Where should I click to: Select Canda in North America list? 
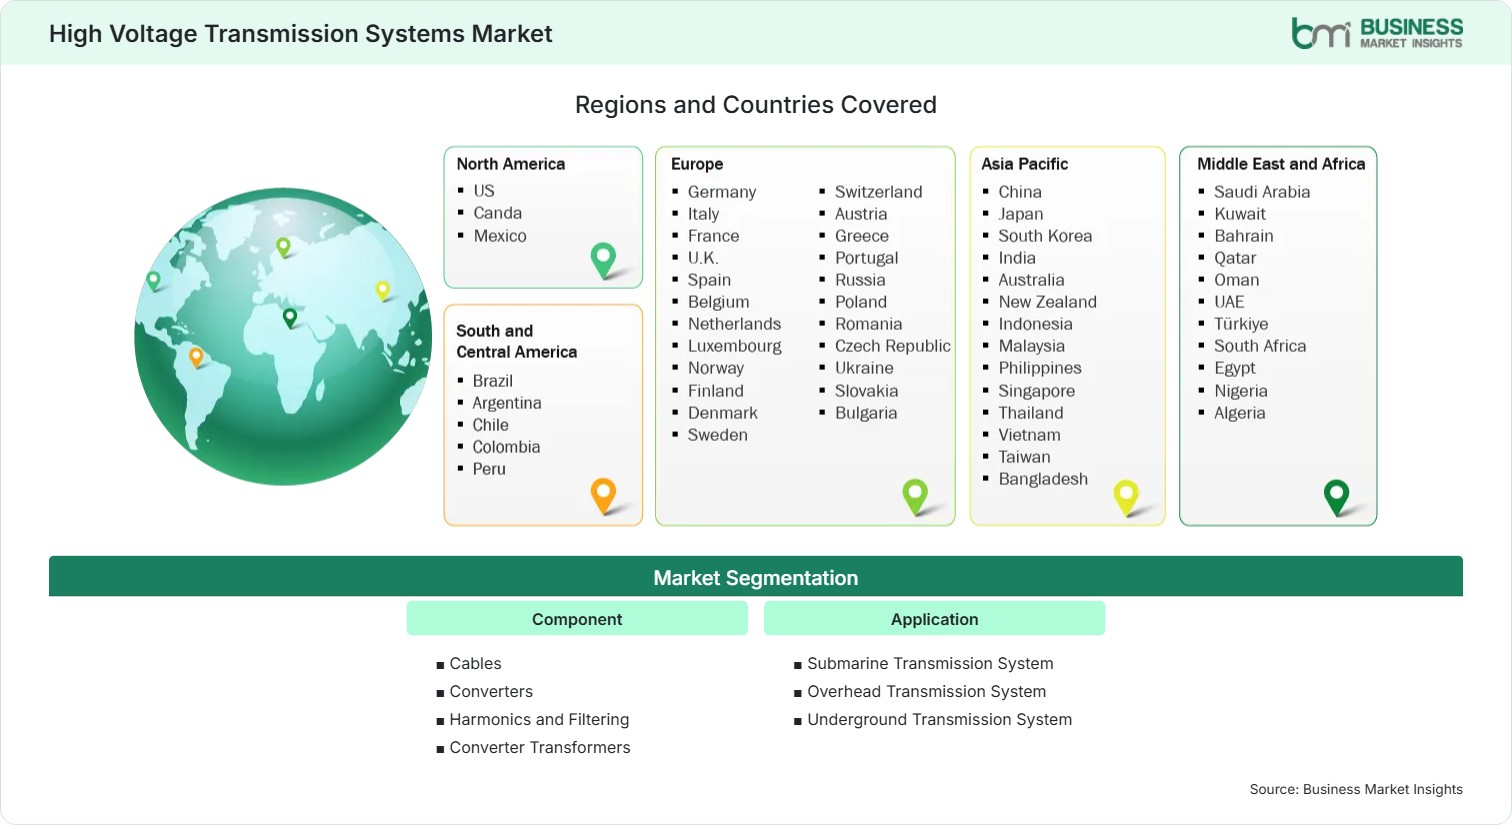point(498,213)
